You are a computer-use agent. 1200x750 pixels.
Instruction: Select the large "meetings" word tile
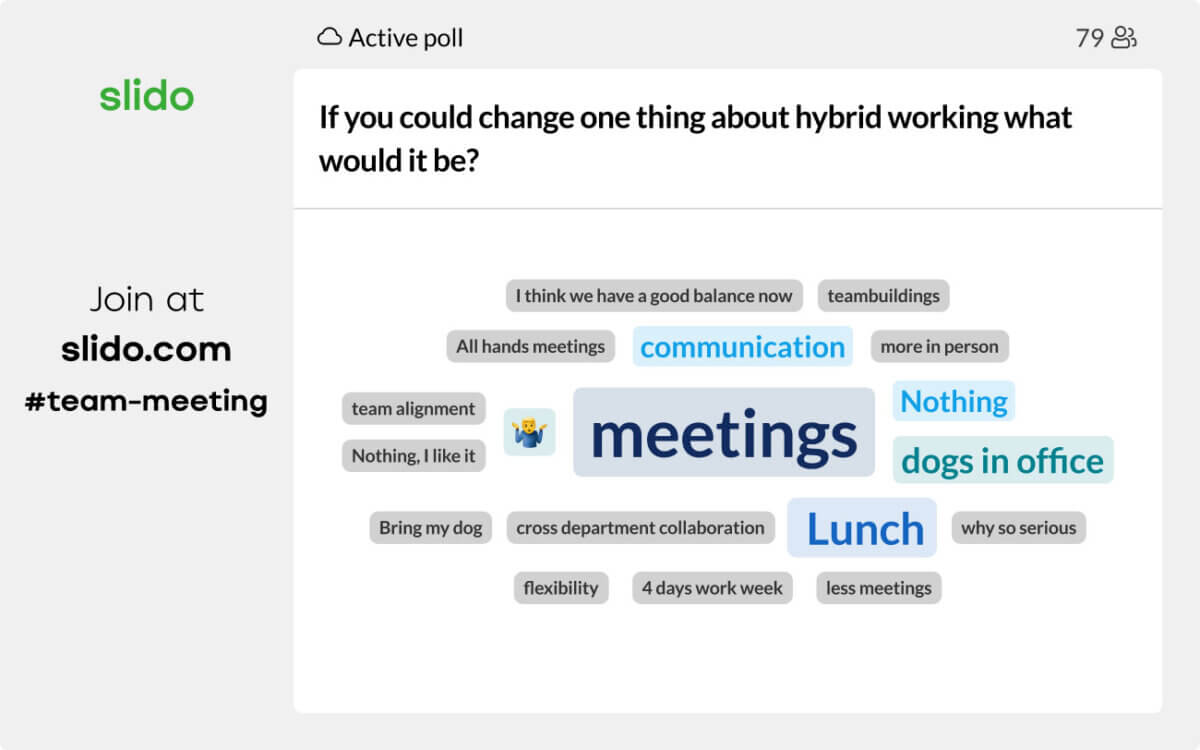coord(724,433)
